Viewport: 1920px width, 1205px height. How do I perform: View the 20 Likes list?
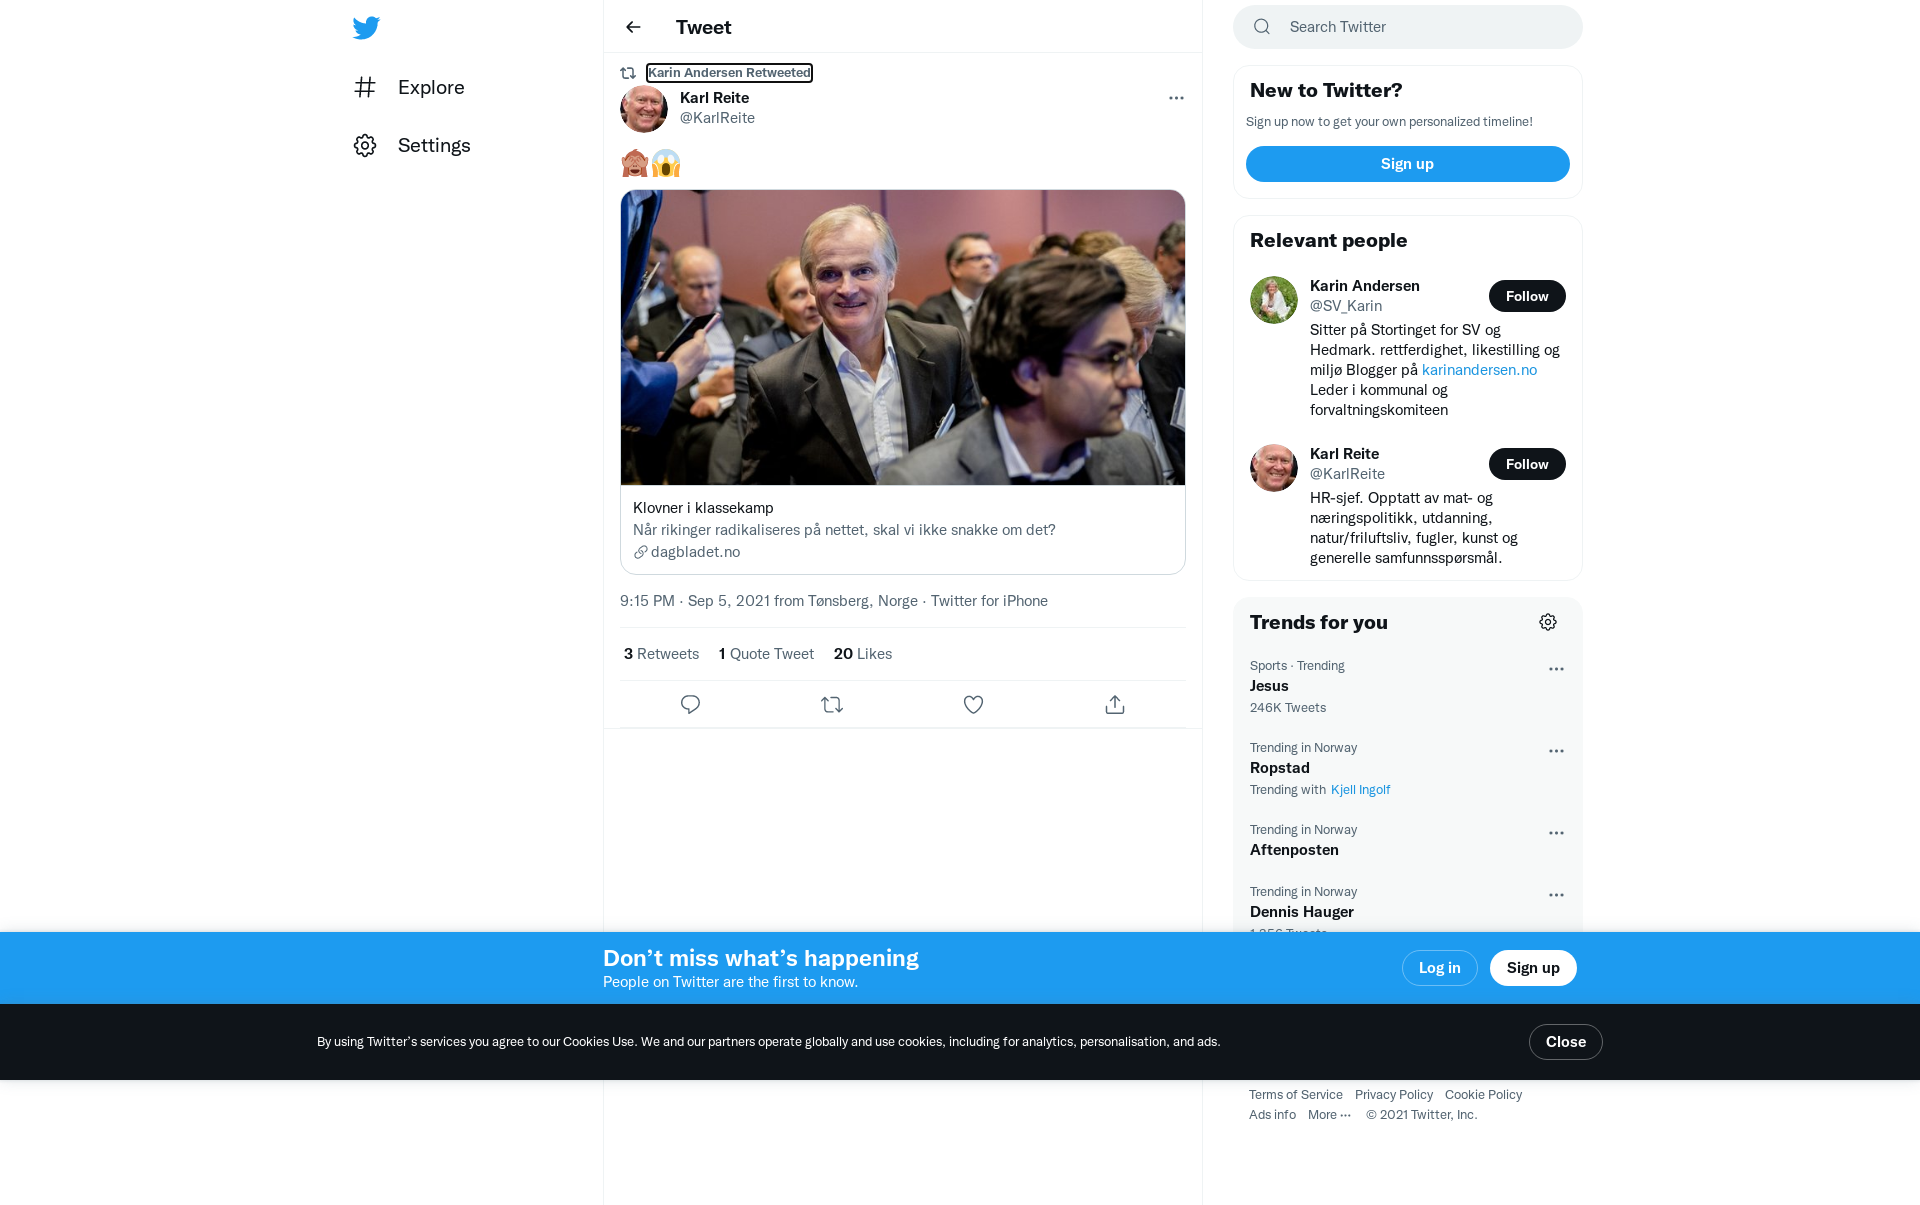coord(863,654)
